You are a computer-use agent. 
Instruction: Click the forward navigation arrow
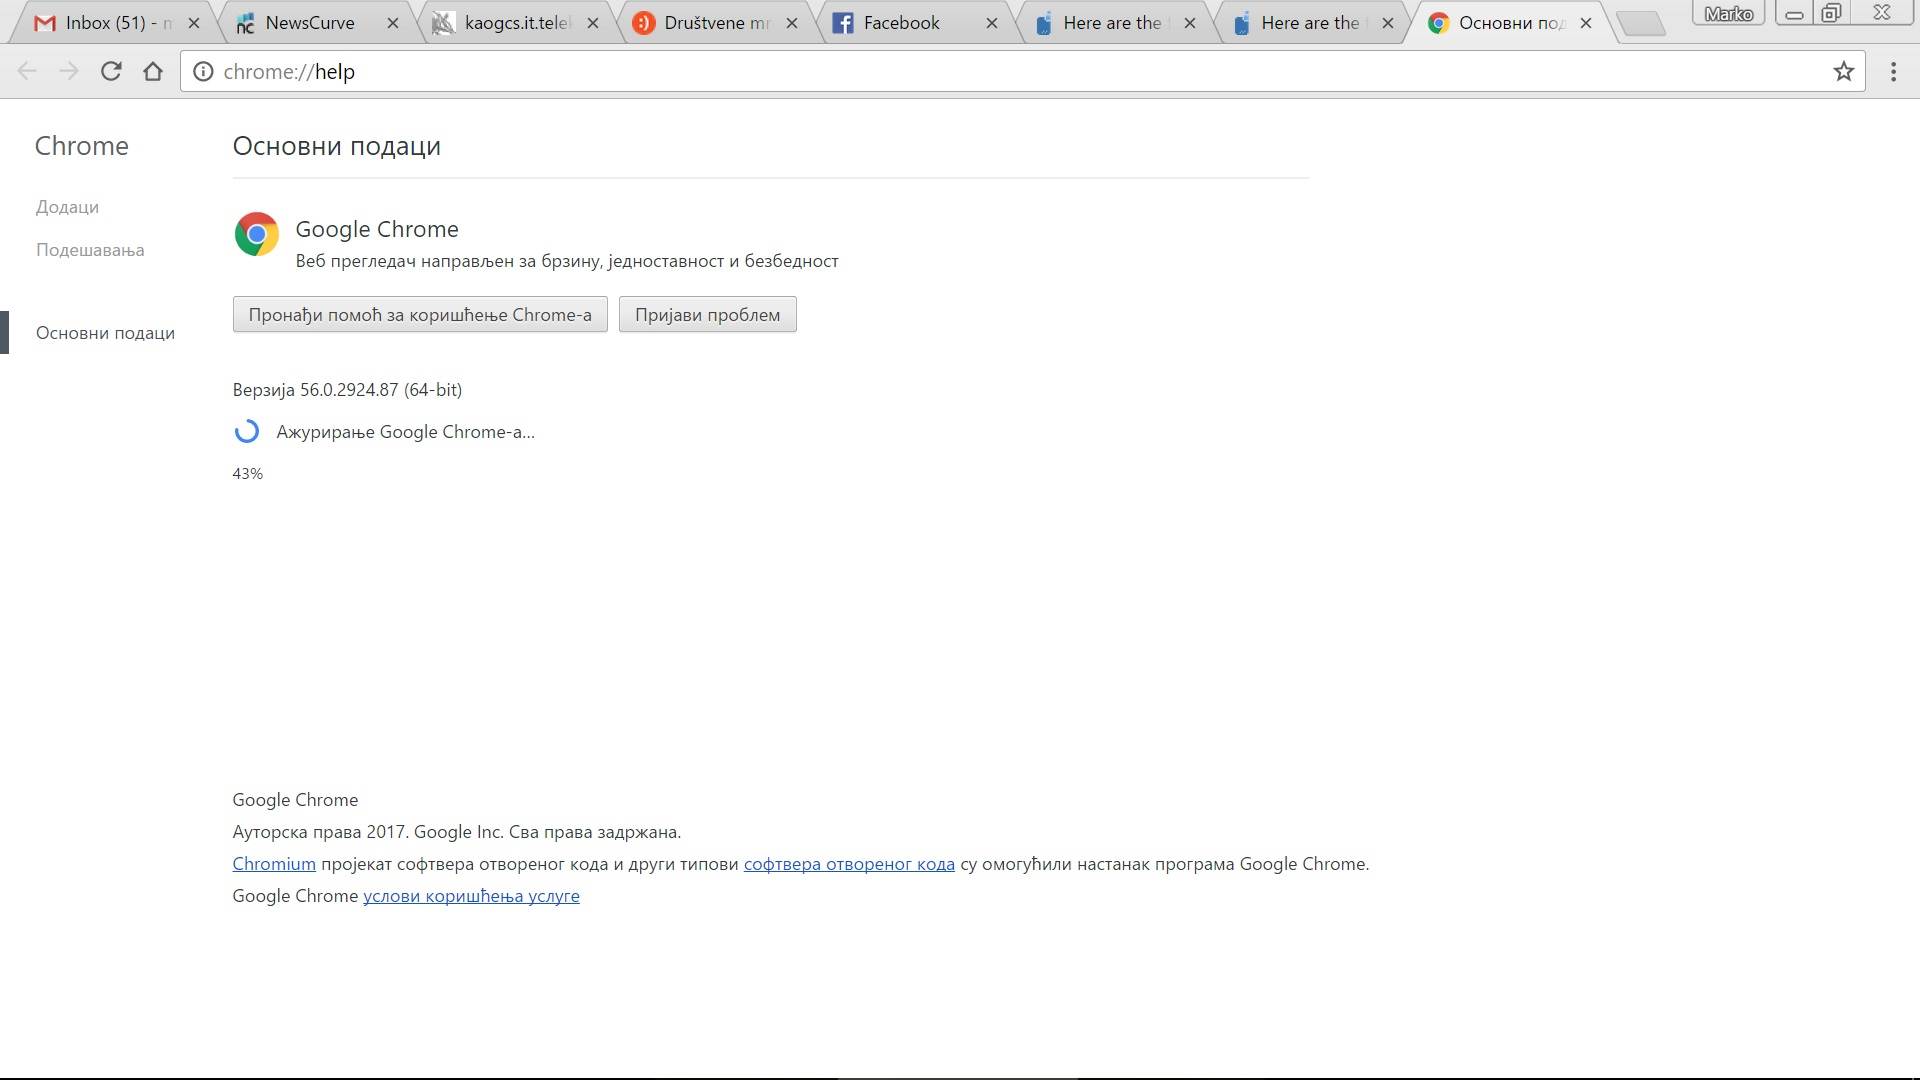(69, 71)
